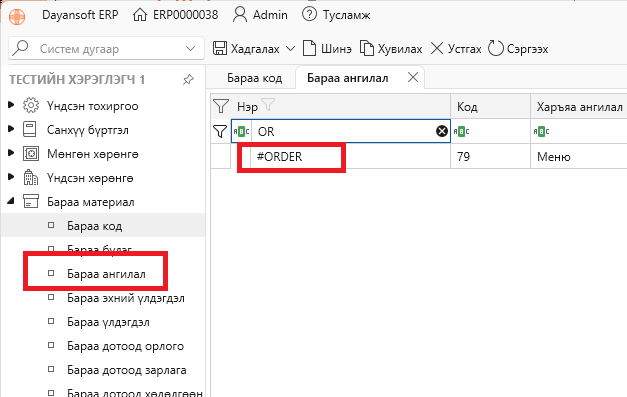627x397 pixels.
Task: Expand the Үндсэн хөрөнгө tree node
Action: pyautogui.click(x=11, y=177)
